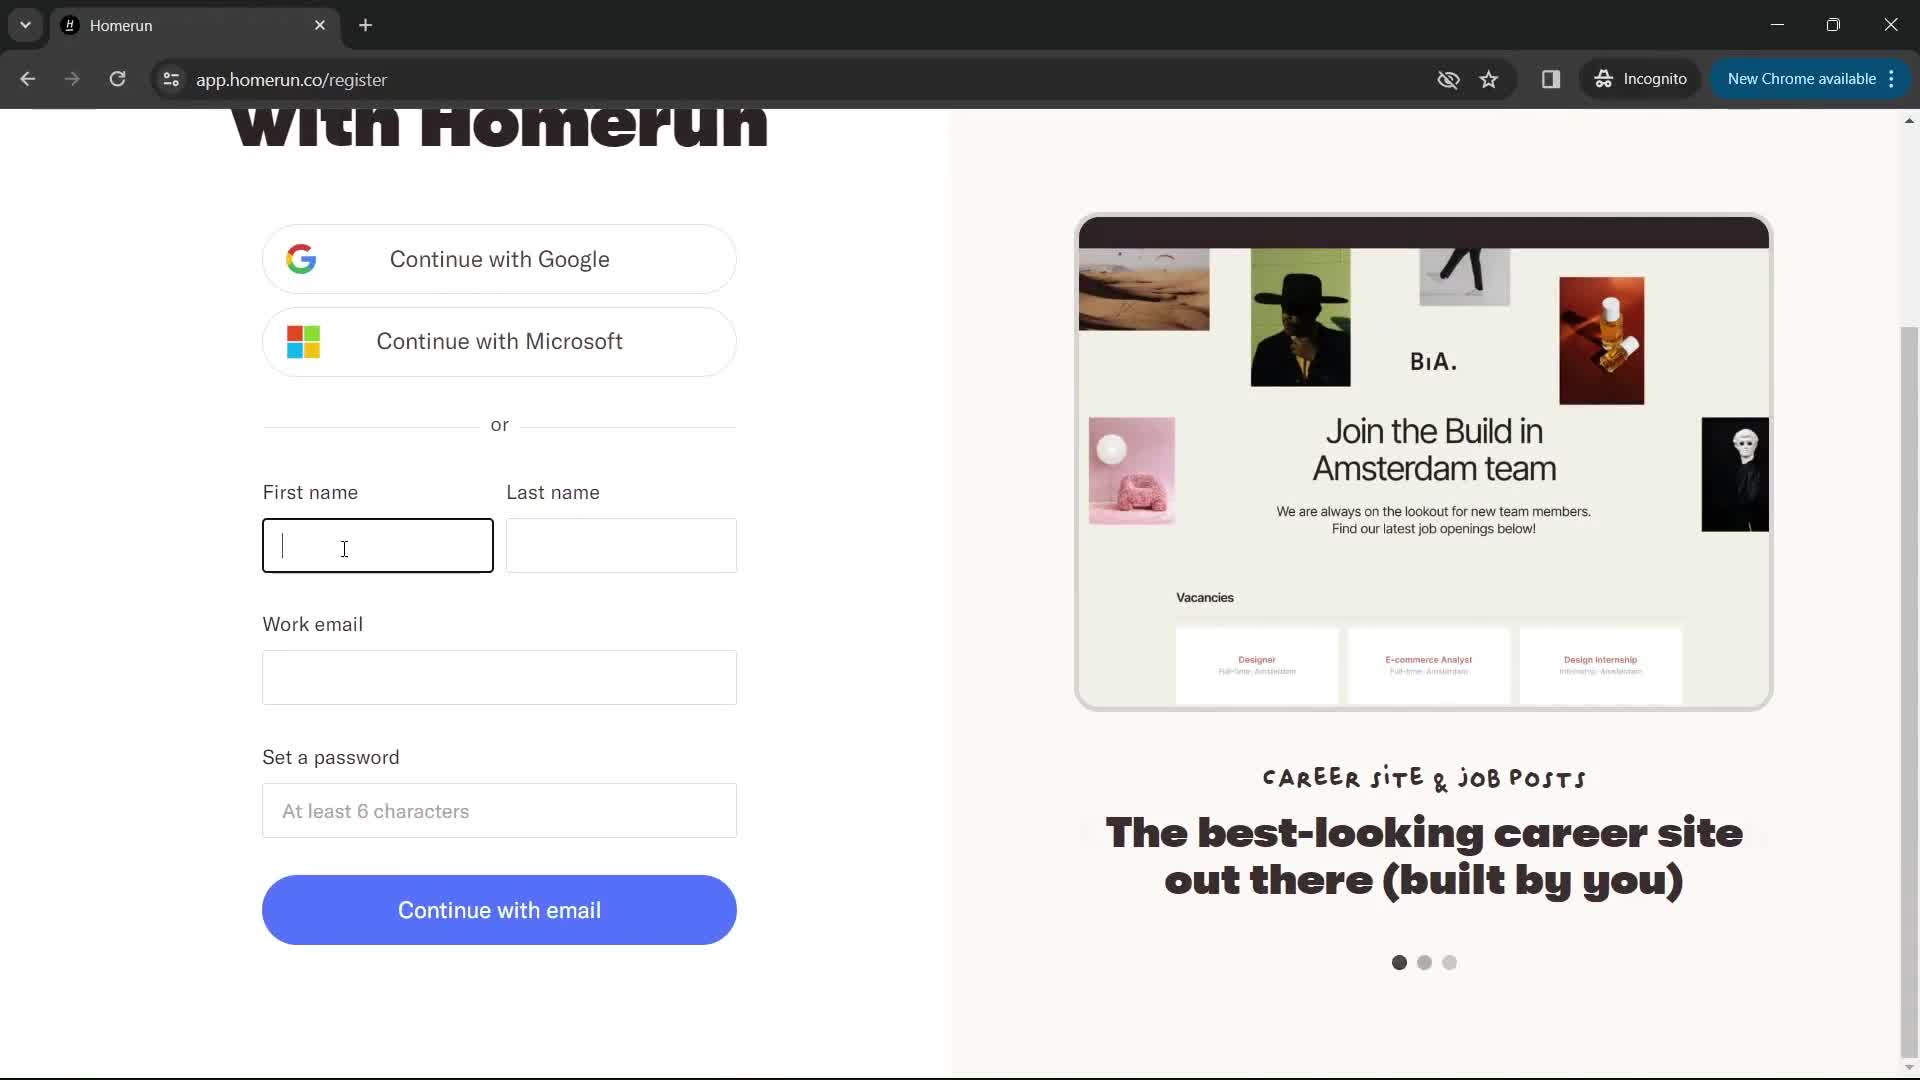Expand browser forward navigation arrow

pos(71,79)
